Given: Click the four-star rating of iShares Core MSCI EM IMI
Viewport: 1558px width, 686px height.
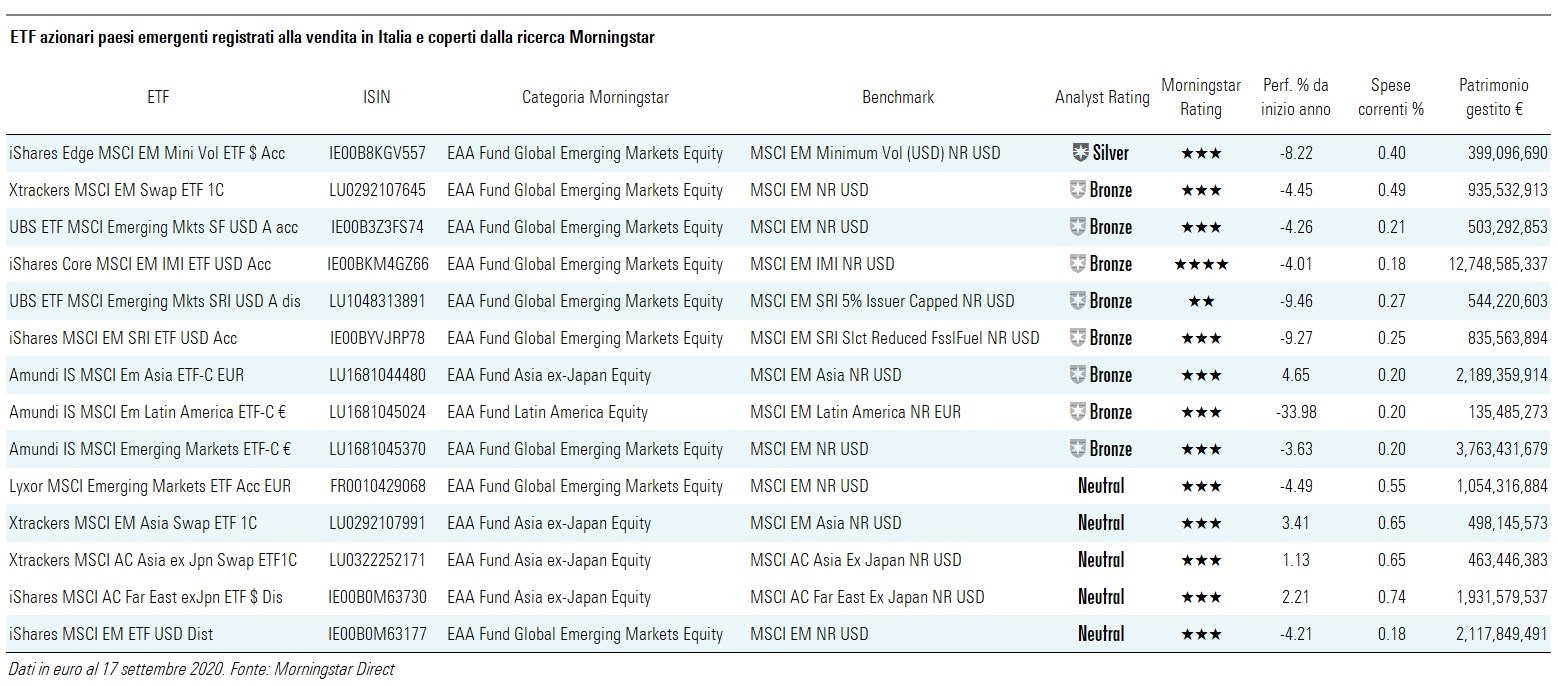Looking at the screenshot, I should pyautogui.click(x=1200, y=264).
